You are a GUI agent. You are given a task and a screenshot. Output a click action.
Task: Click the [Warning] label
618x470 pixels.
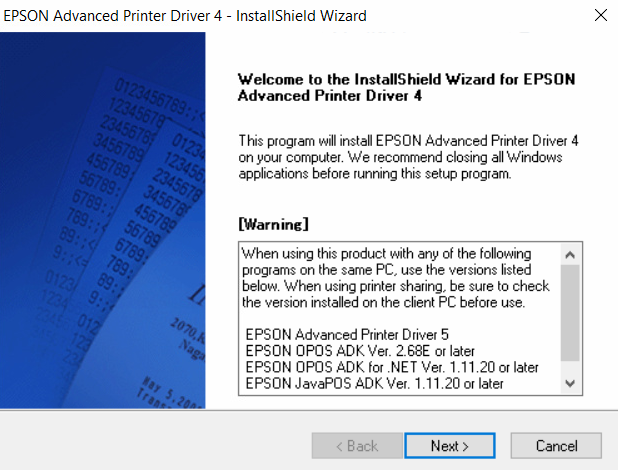pyautogui.click(x=273, y=222)
